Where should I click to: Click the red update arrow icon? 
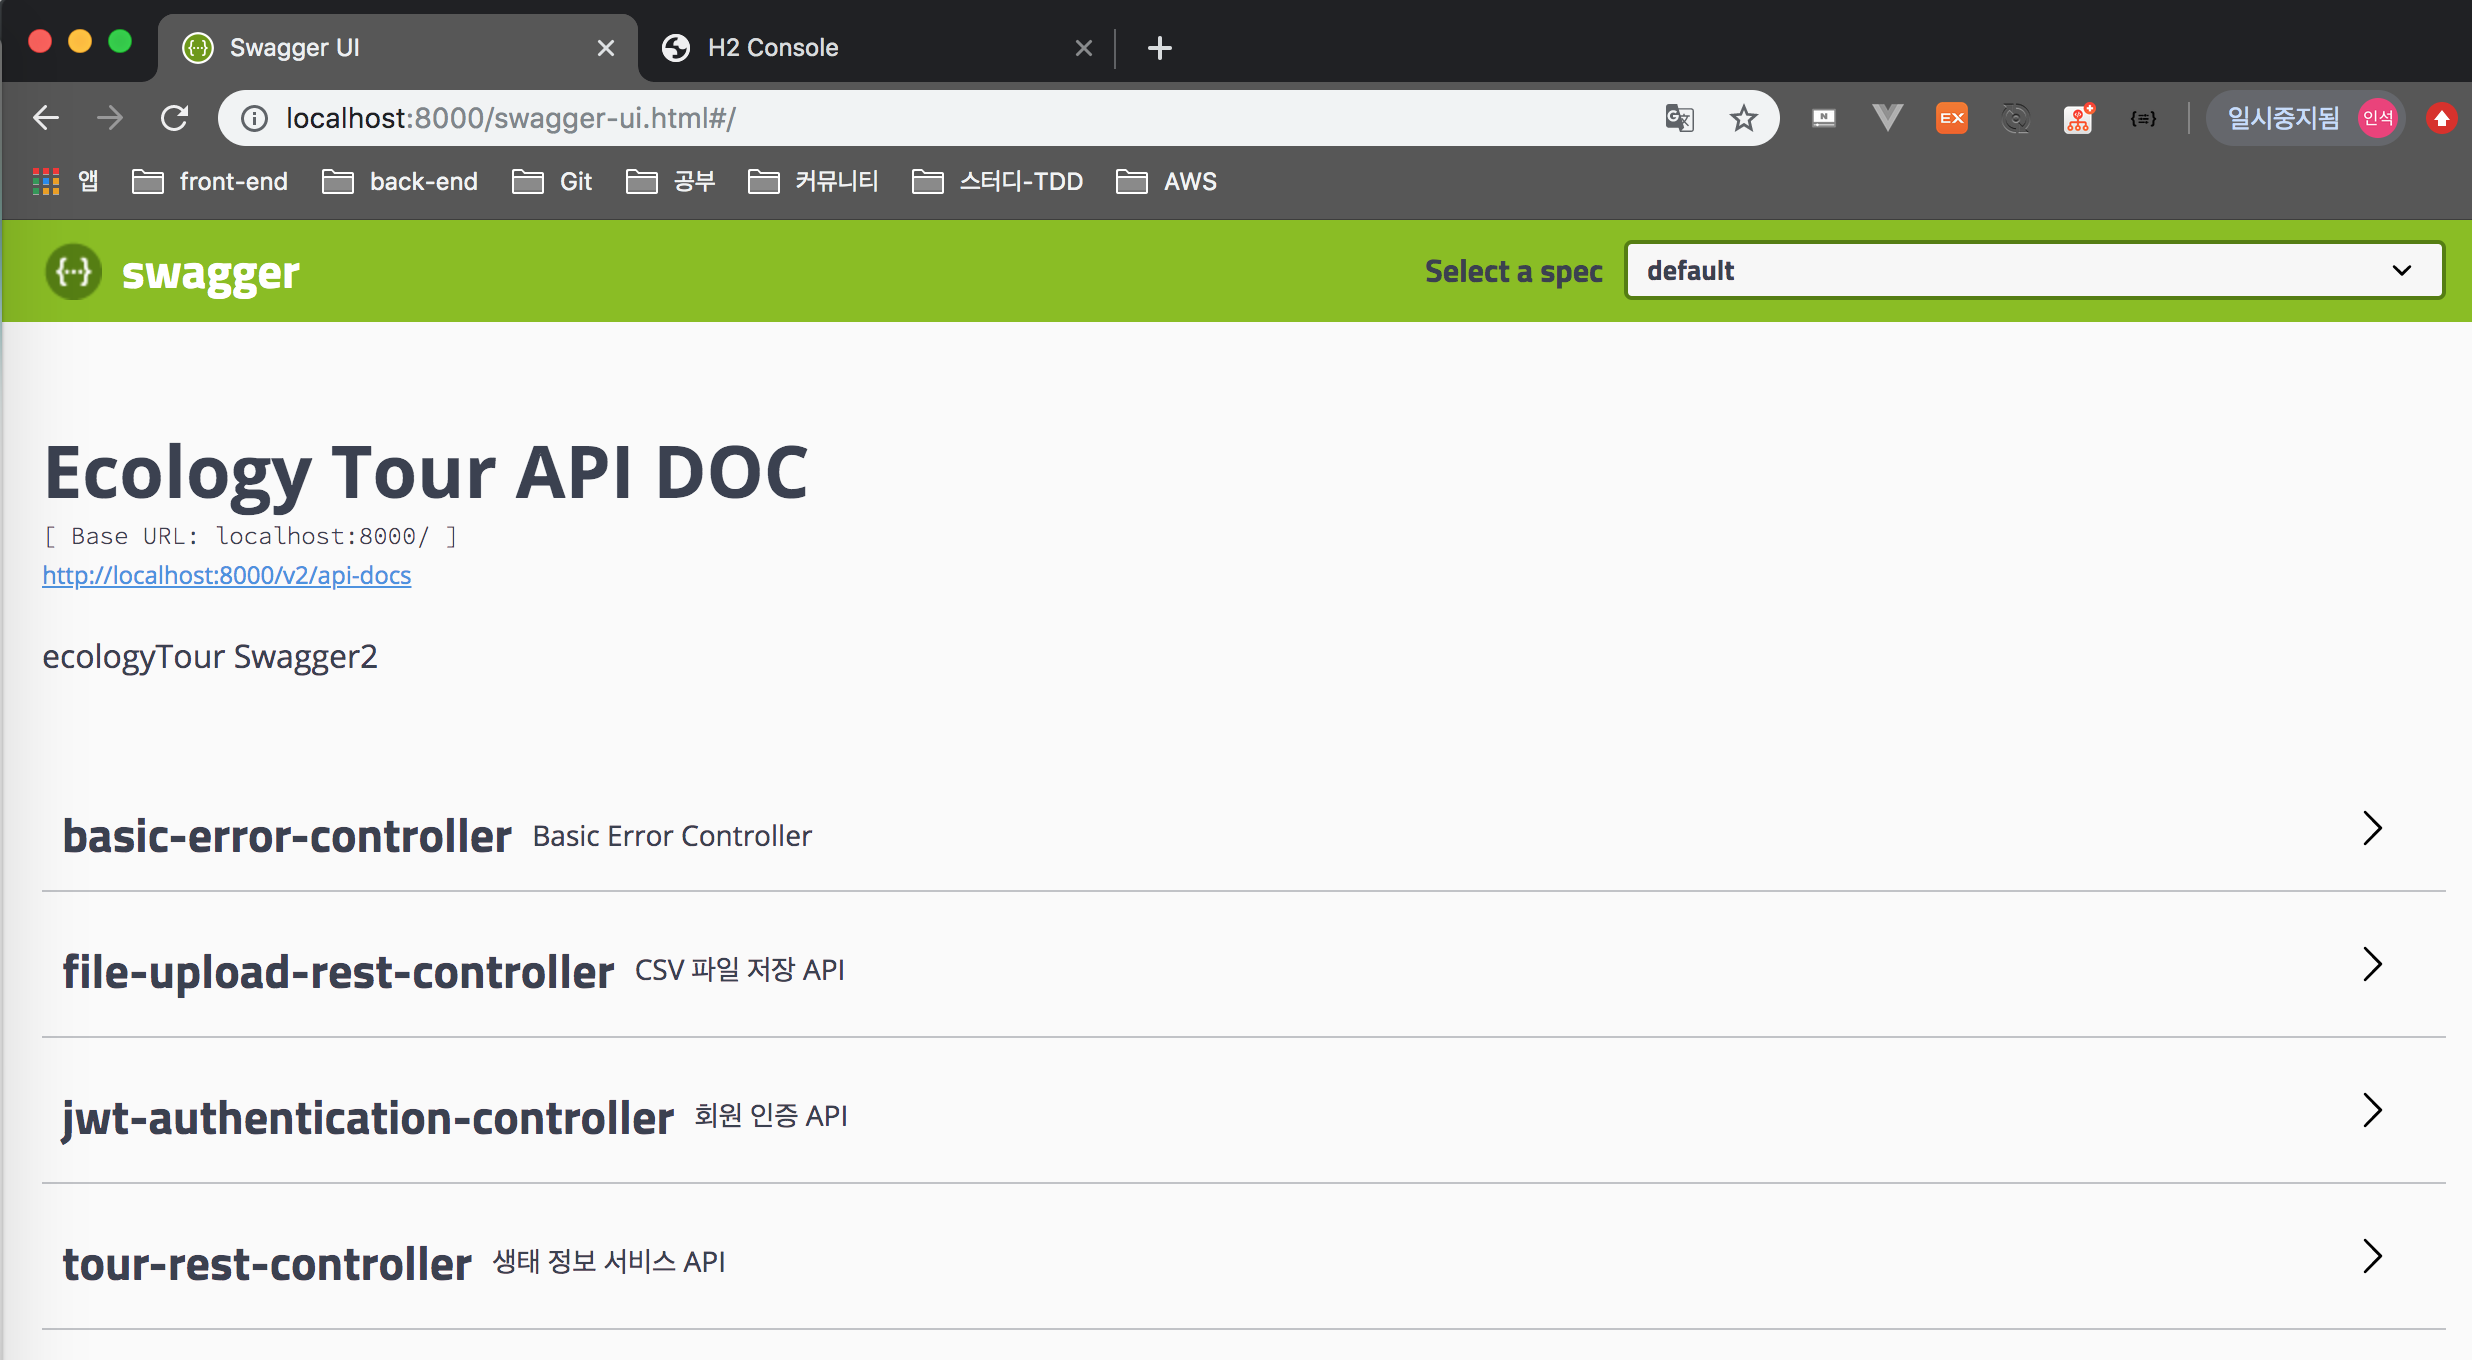pos(2441,118)
